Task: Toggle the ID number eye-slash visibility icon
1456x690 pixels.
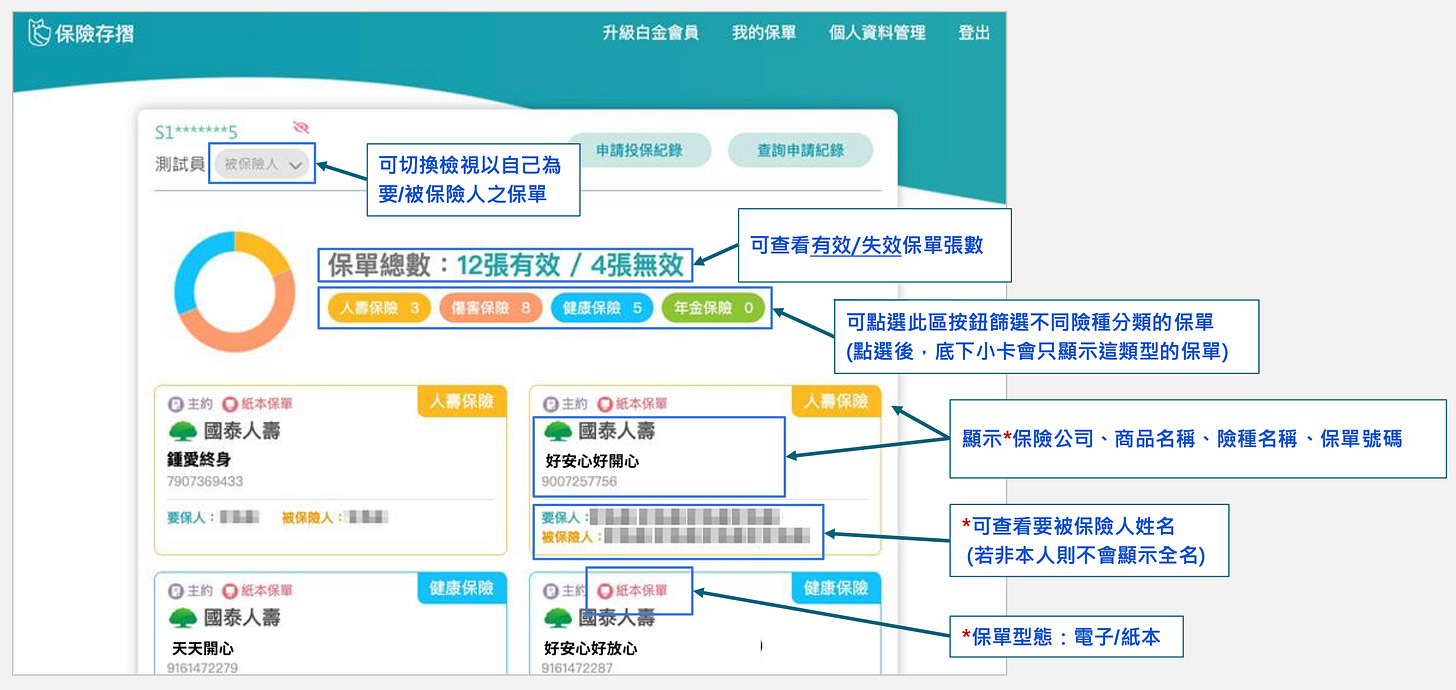Action: [301, 127]
